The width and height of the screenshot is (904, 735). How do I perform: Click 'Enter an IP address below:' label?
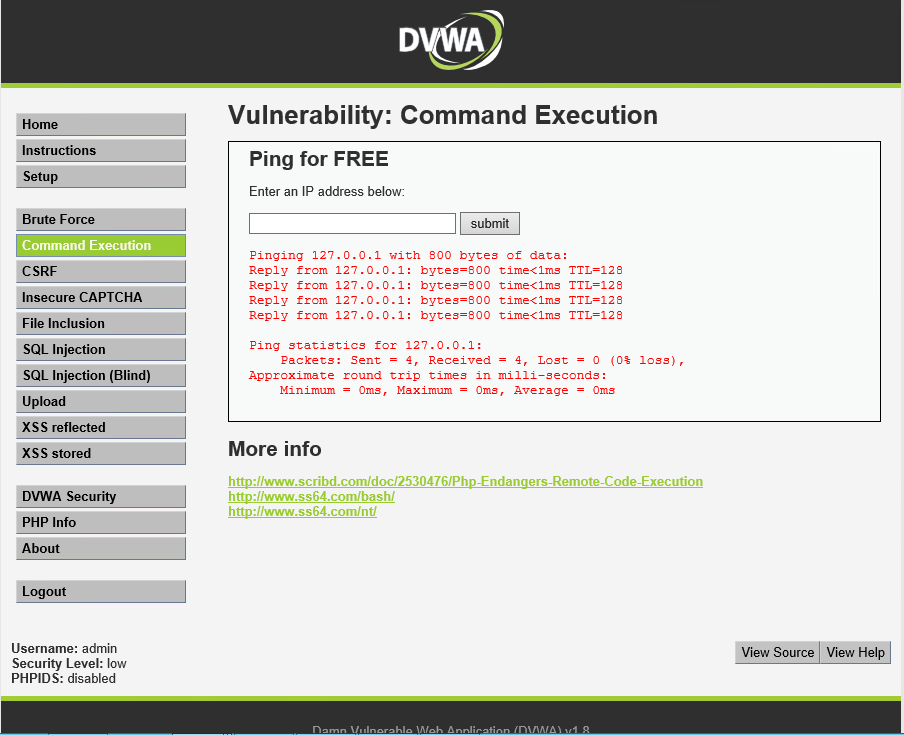click(327, 191)
